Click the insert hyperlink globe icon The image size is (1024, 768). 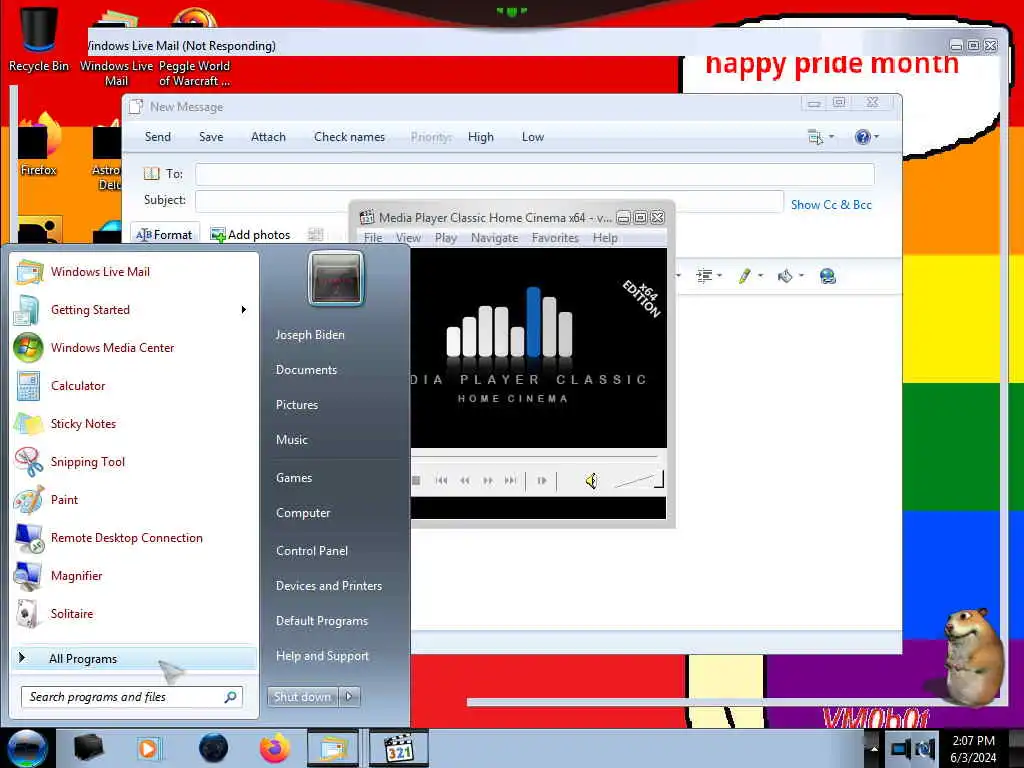(827, 276)
